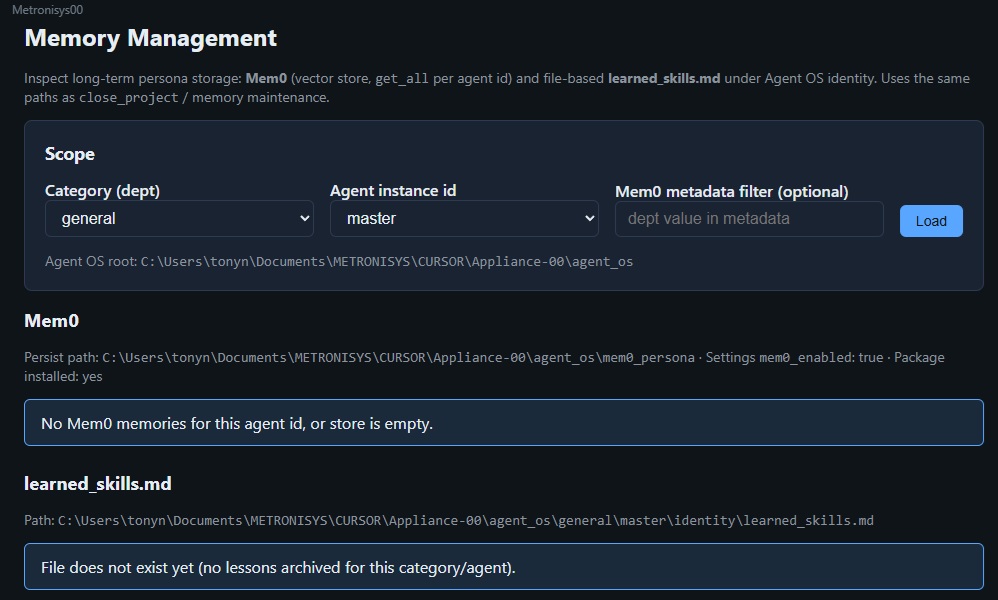This screenshot has width=998, height=600.
Task: Click the 'No Mem0 memories for this agent id' notice
Action: pyautogui.click(x=503, y=422)
